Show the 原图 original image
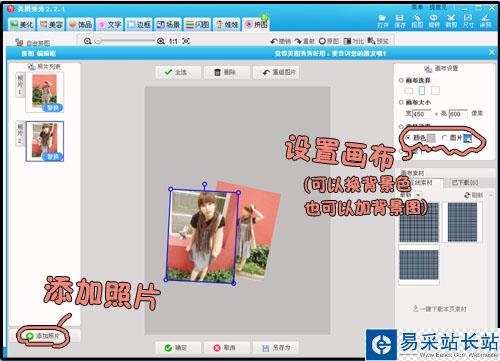The width and height of the screenshot is (500, 361). (x=328, y=41)
